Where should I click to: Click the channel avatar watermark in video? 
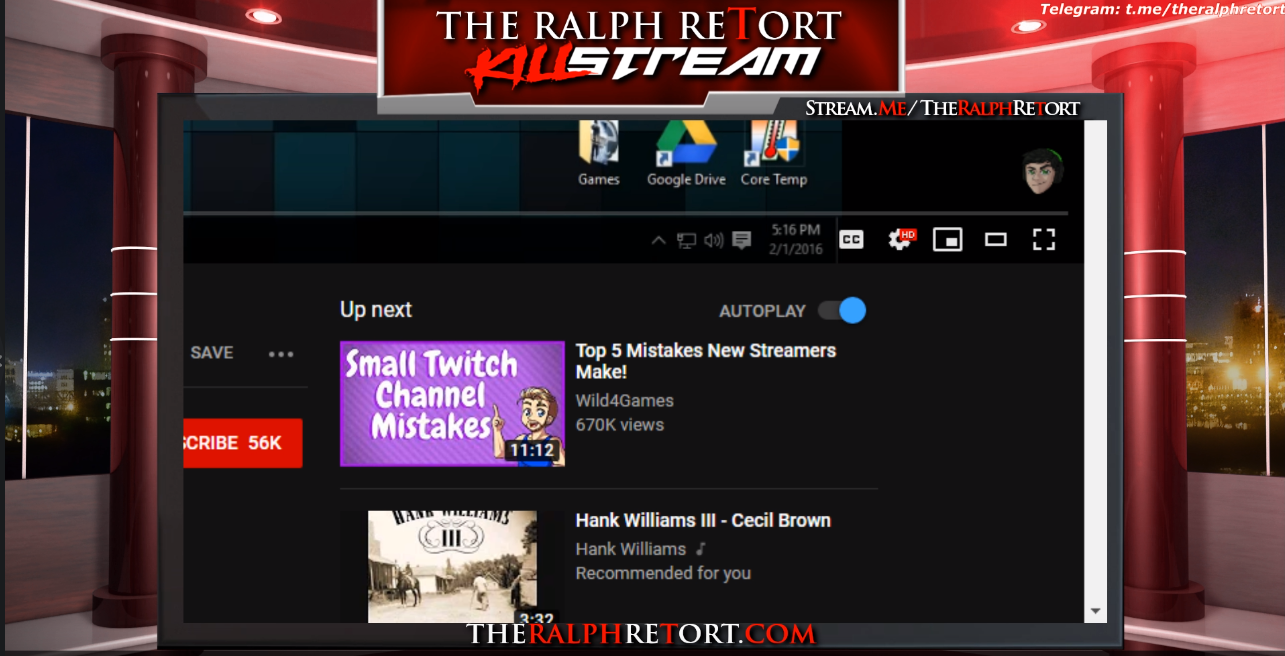coord(1042,171)
